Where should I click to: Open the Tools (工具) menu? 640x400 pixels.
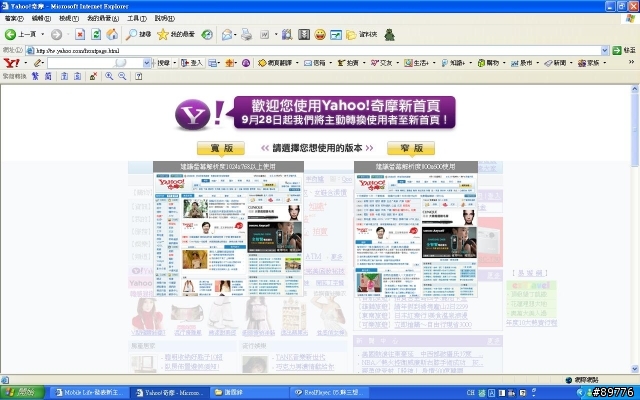point(137,18)
